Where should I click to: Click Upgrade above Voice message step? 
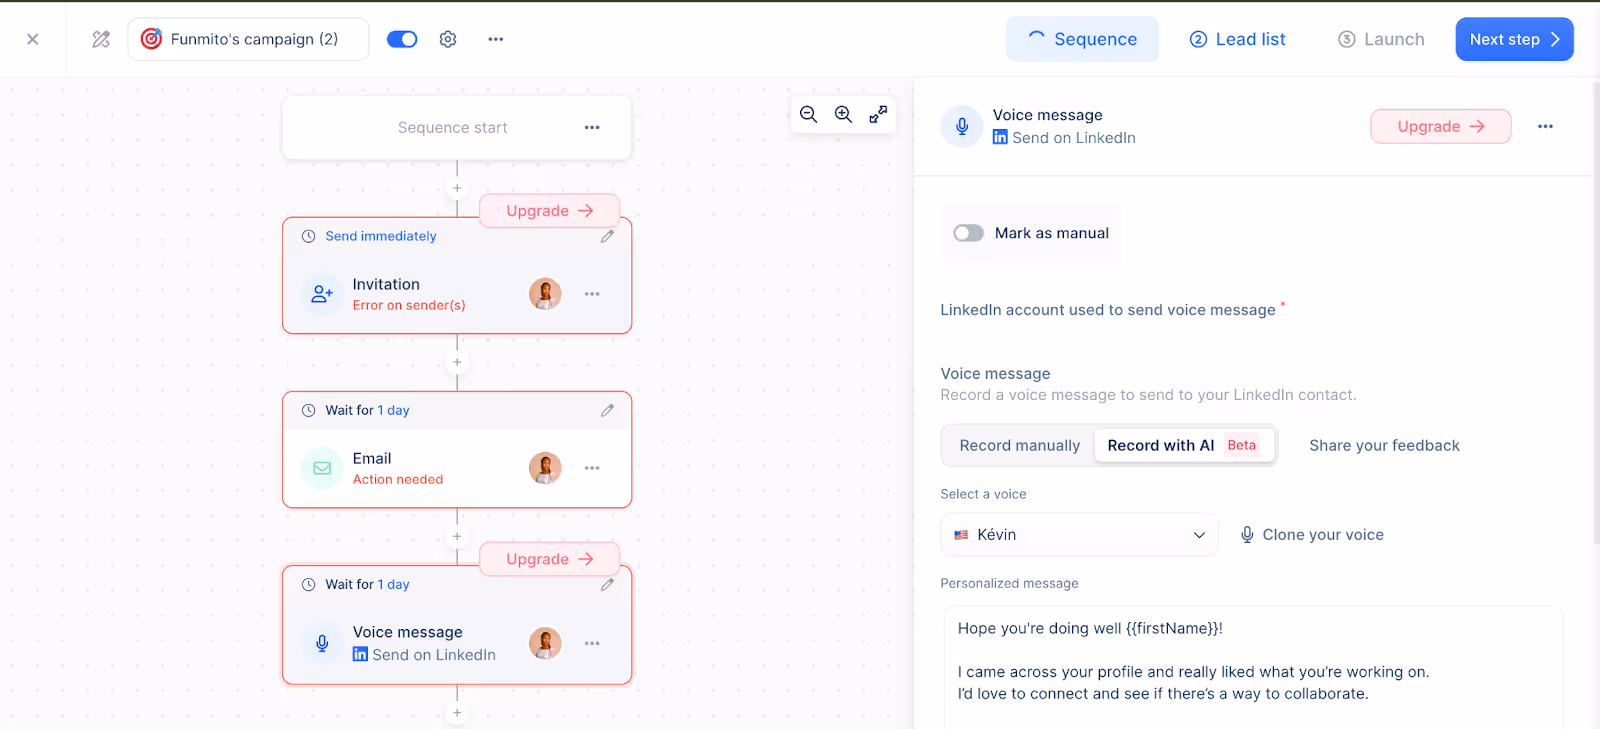tap(549, 559)
